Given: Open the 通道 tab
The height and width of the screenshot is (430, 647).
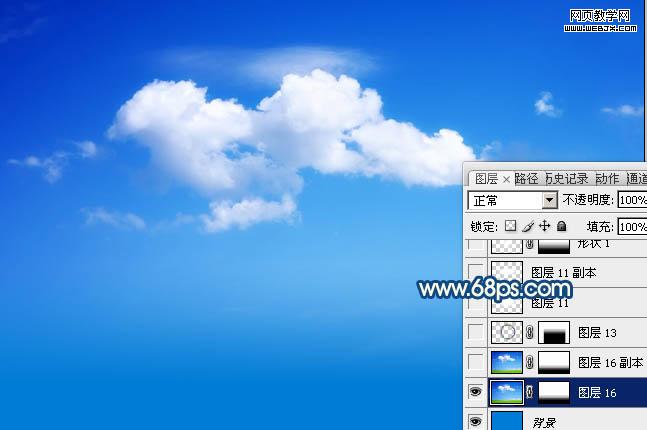Looking at the screenshot, I should 637,179.
